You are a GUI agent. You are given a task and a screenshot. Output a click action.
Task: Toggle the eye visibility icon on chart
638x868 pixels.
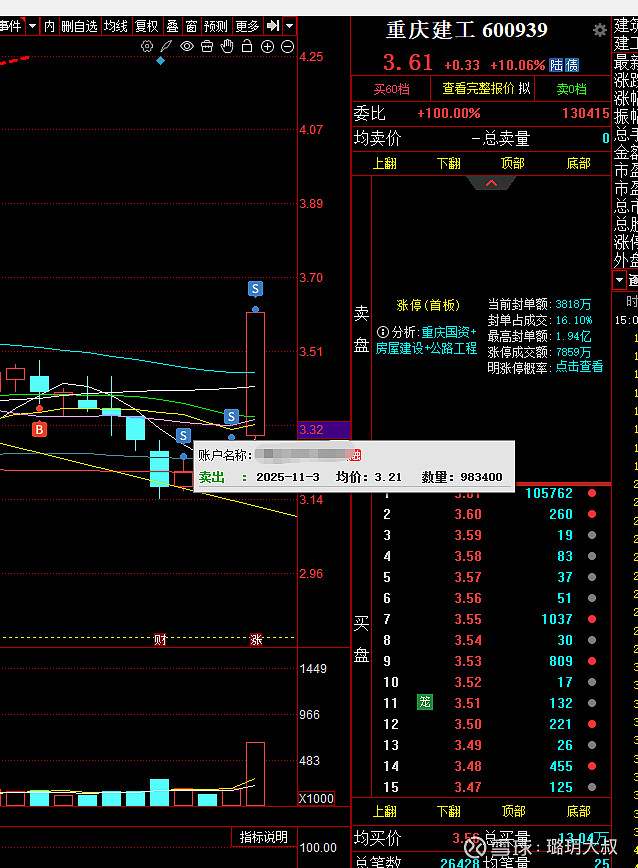(187, 46)
